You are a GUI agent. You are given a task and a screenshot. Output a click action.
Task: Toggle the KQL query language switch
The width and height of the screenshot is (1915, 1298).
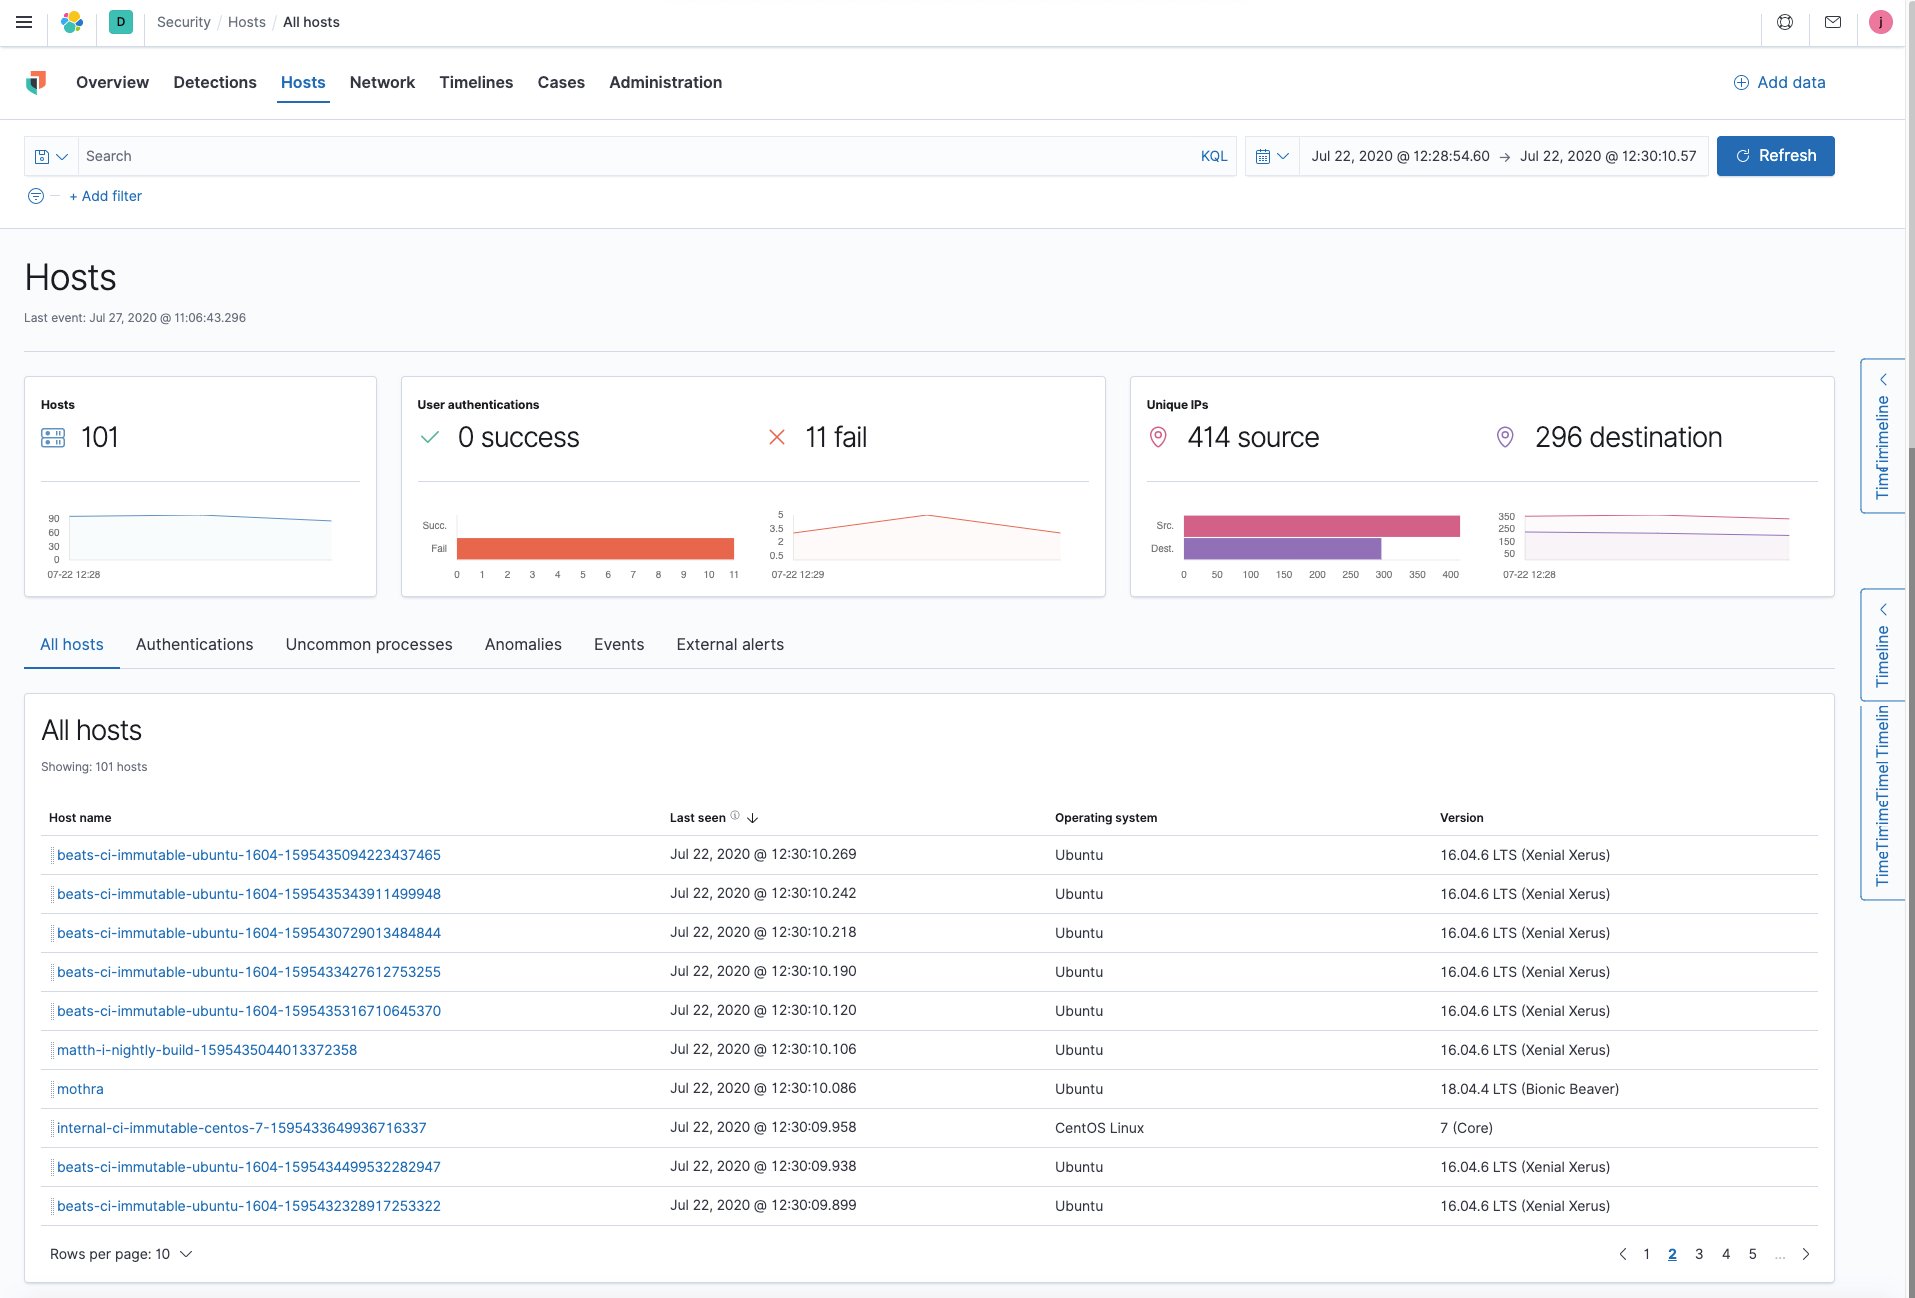click(x=1213, y=156)
